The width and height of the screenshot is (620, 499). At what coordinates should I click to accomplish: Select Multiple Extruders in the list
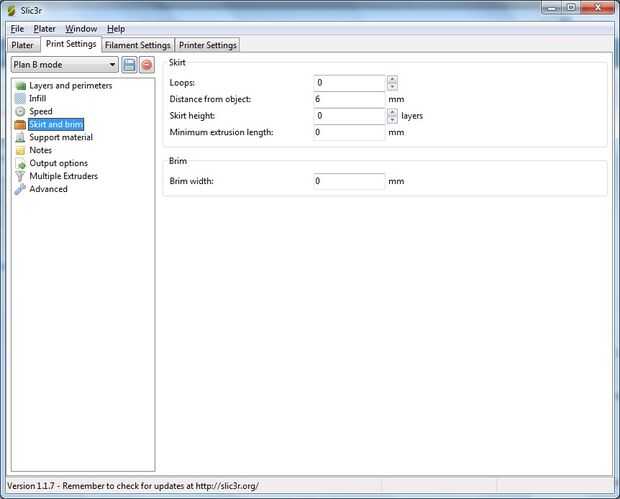[x=64, y=176]
